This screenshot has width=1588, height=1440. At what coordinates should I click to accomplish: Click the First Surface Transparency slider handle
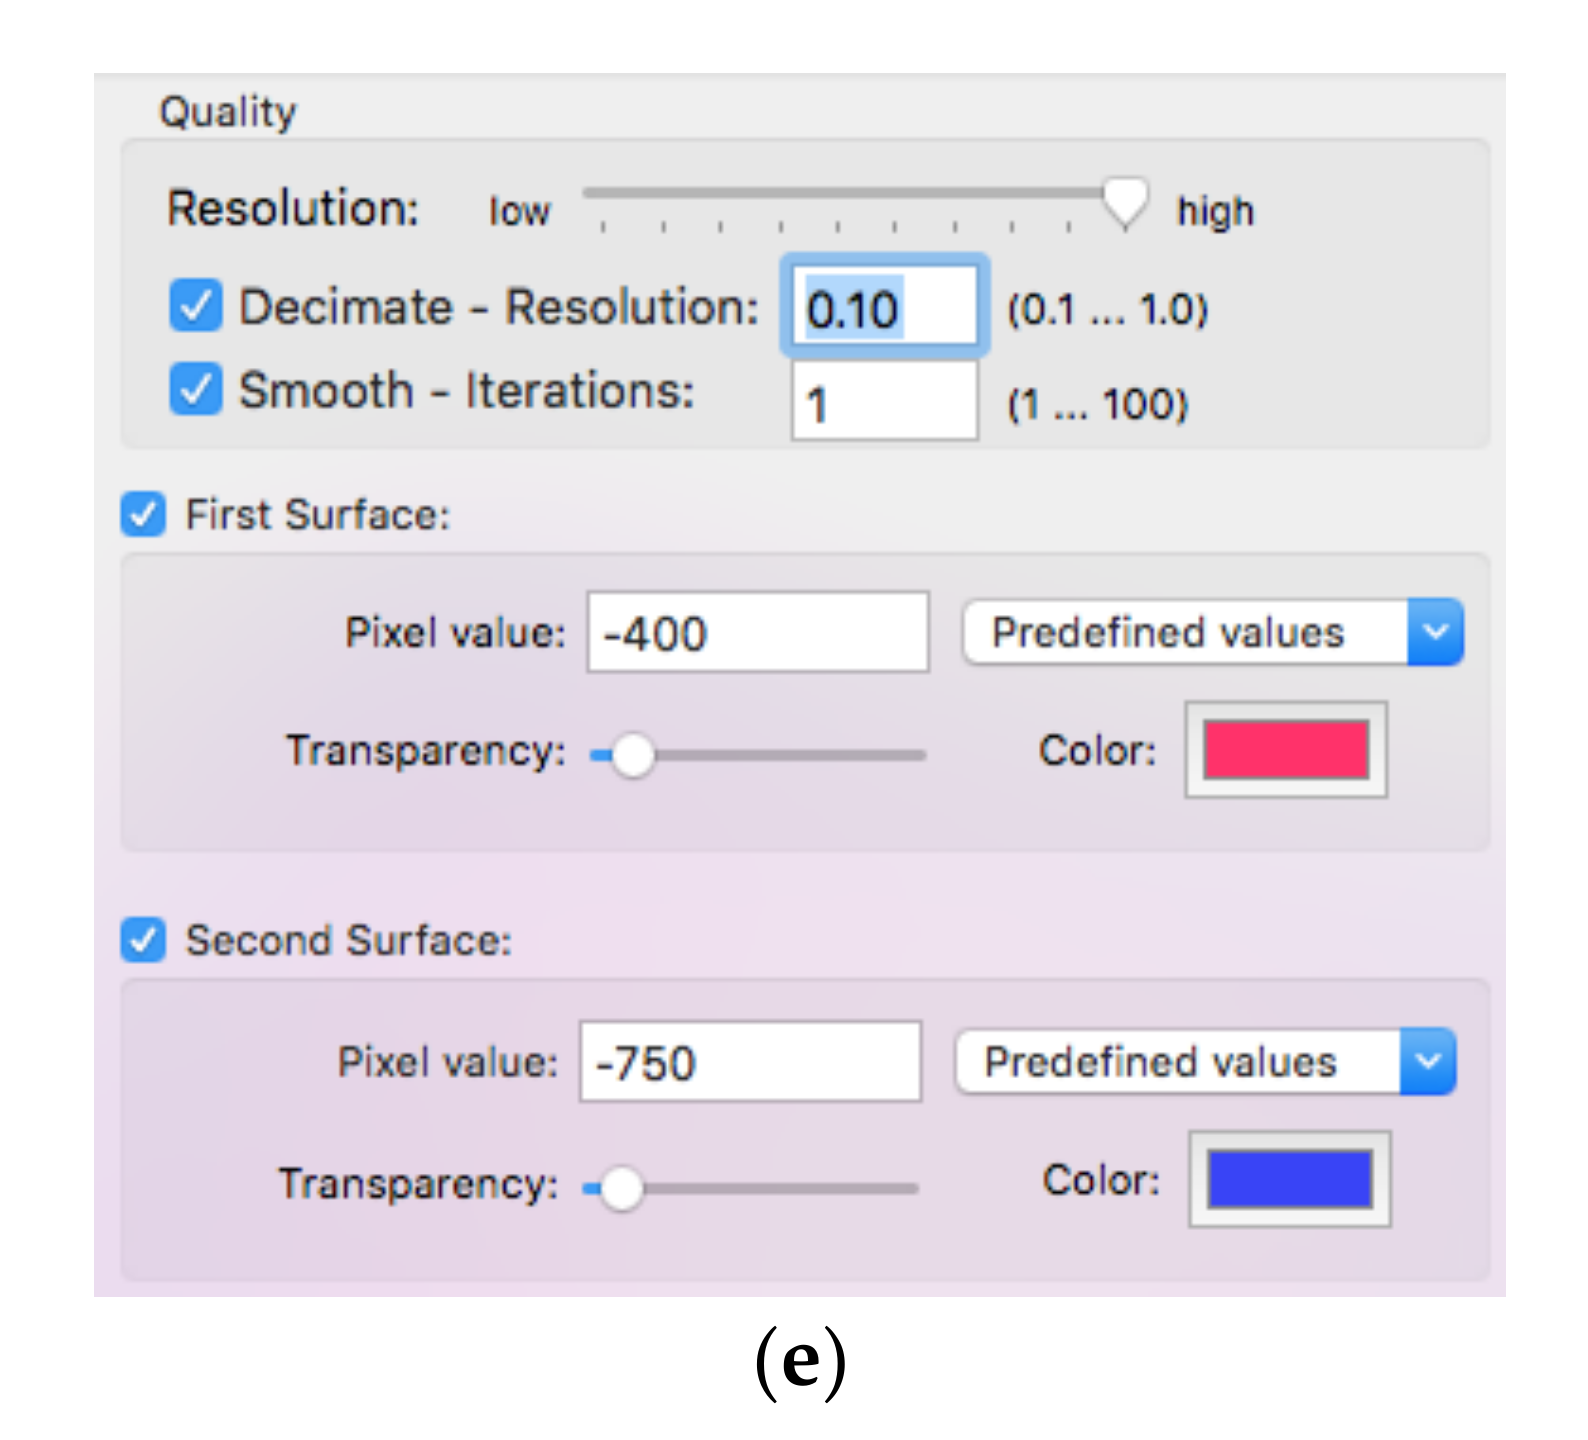click(x=632, y=755)
